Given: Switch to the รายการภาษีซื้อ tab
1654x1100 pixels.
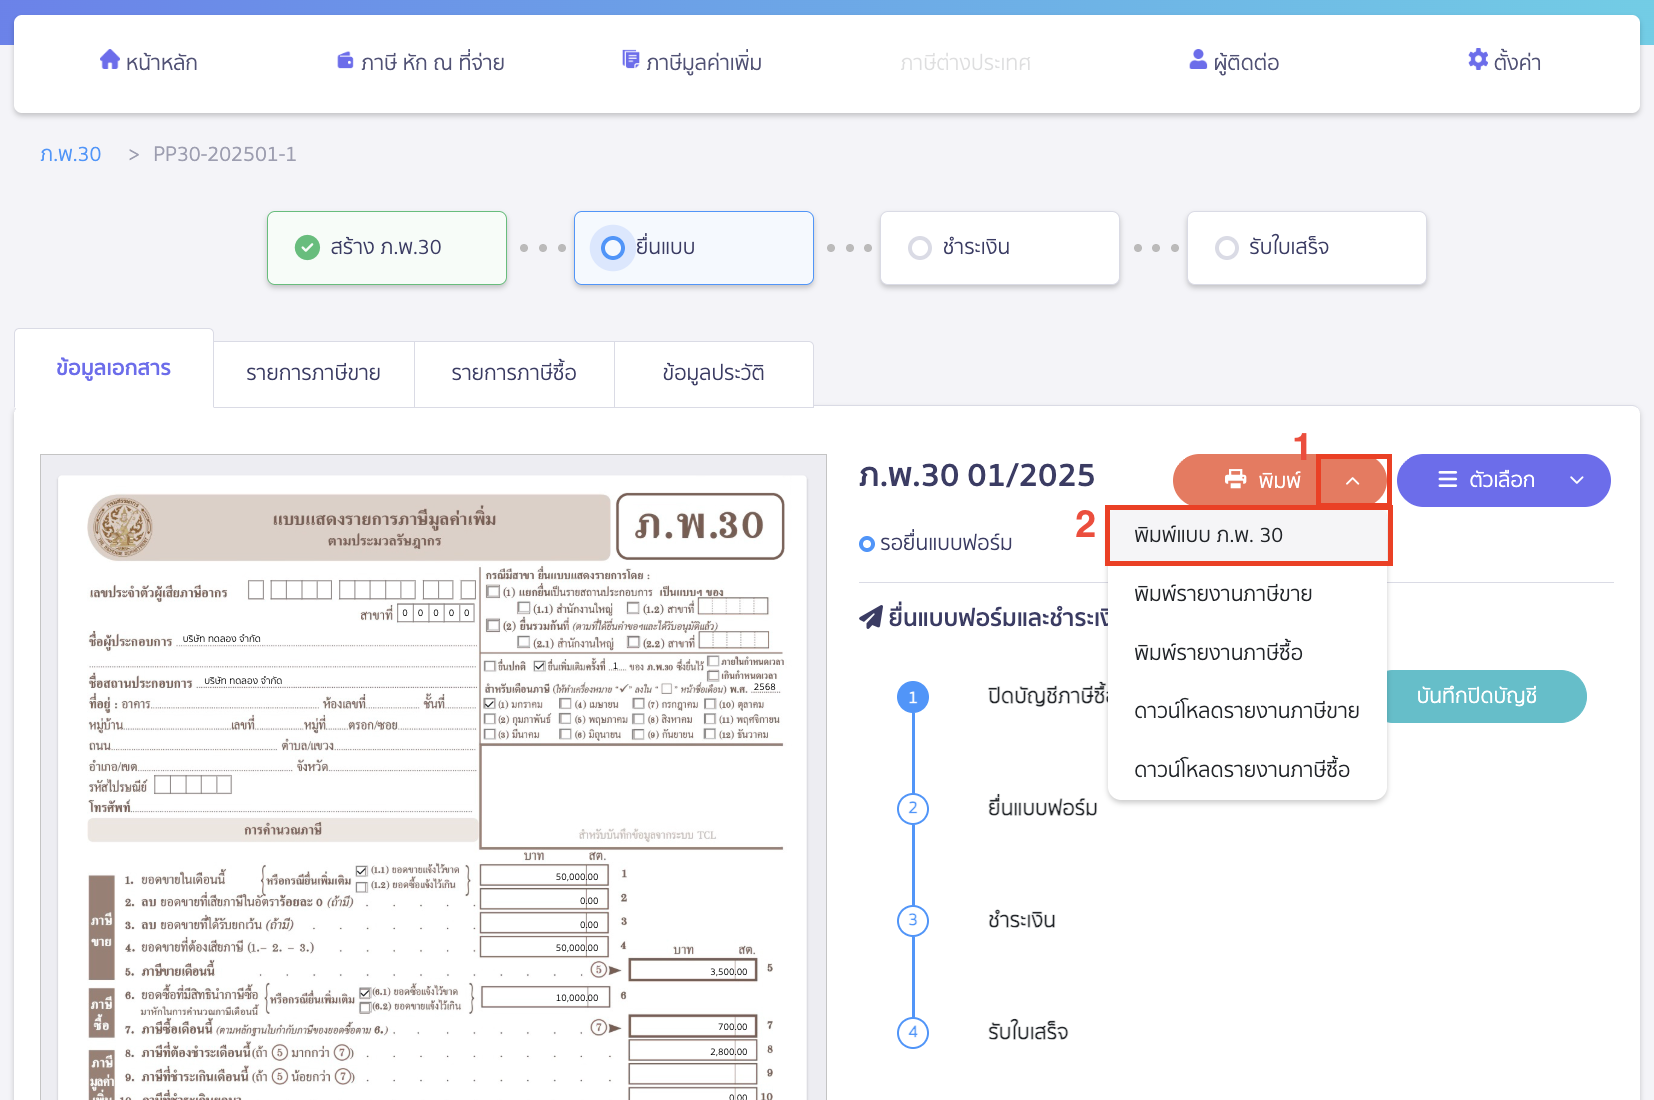Looking at the screenshot, I should (514, 373).
